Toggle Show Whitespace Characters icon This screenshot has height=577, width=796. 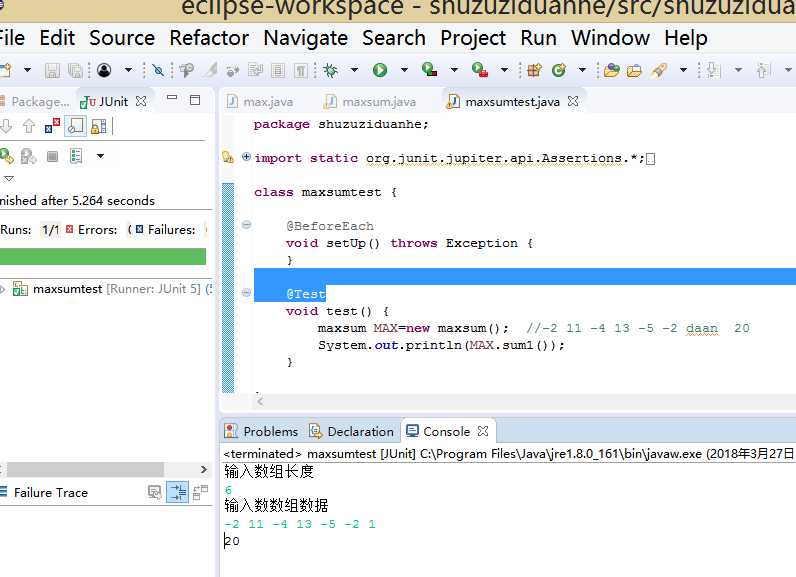tap(301, 70)
